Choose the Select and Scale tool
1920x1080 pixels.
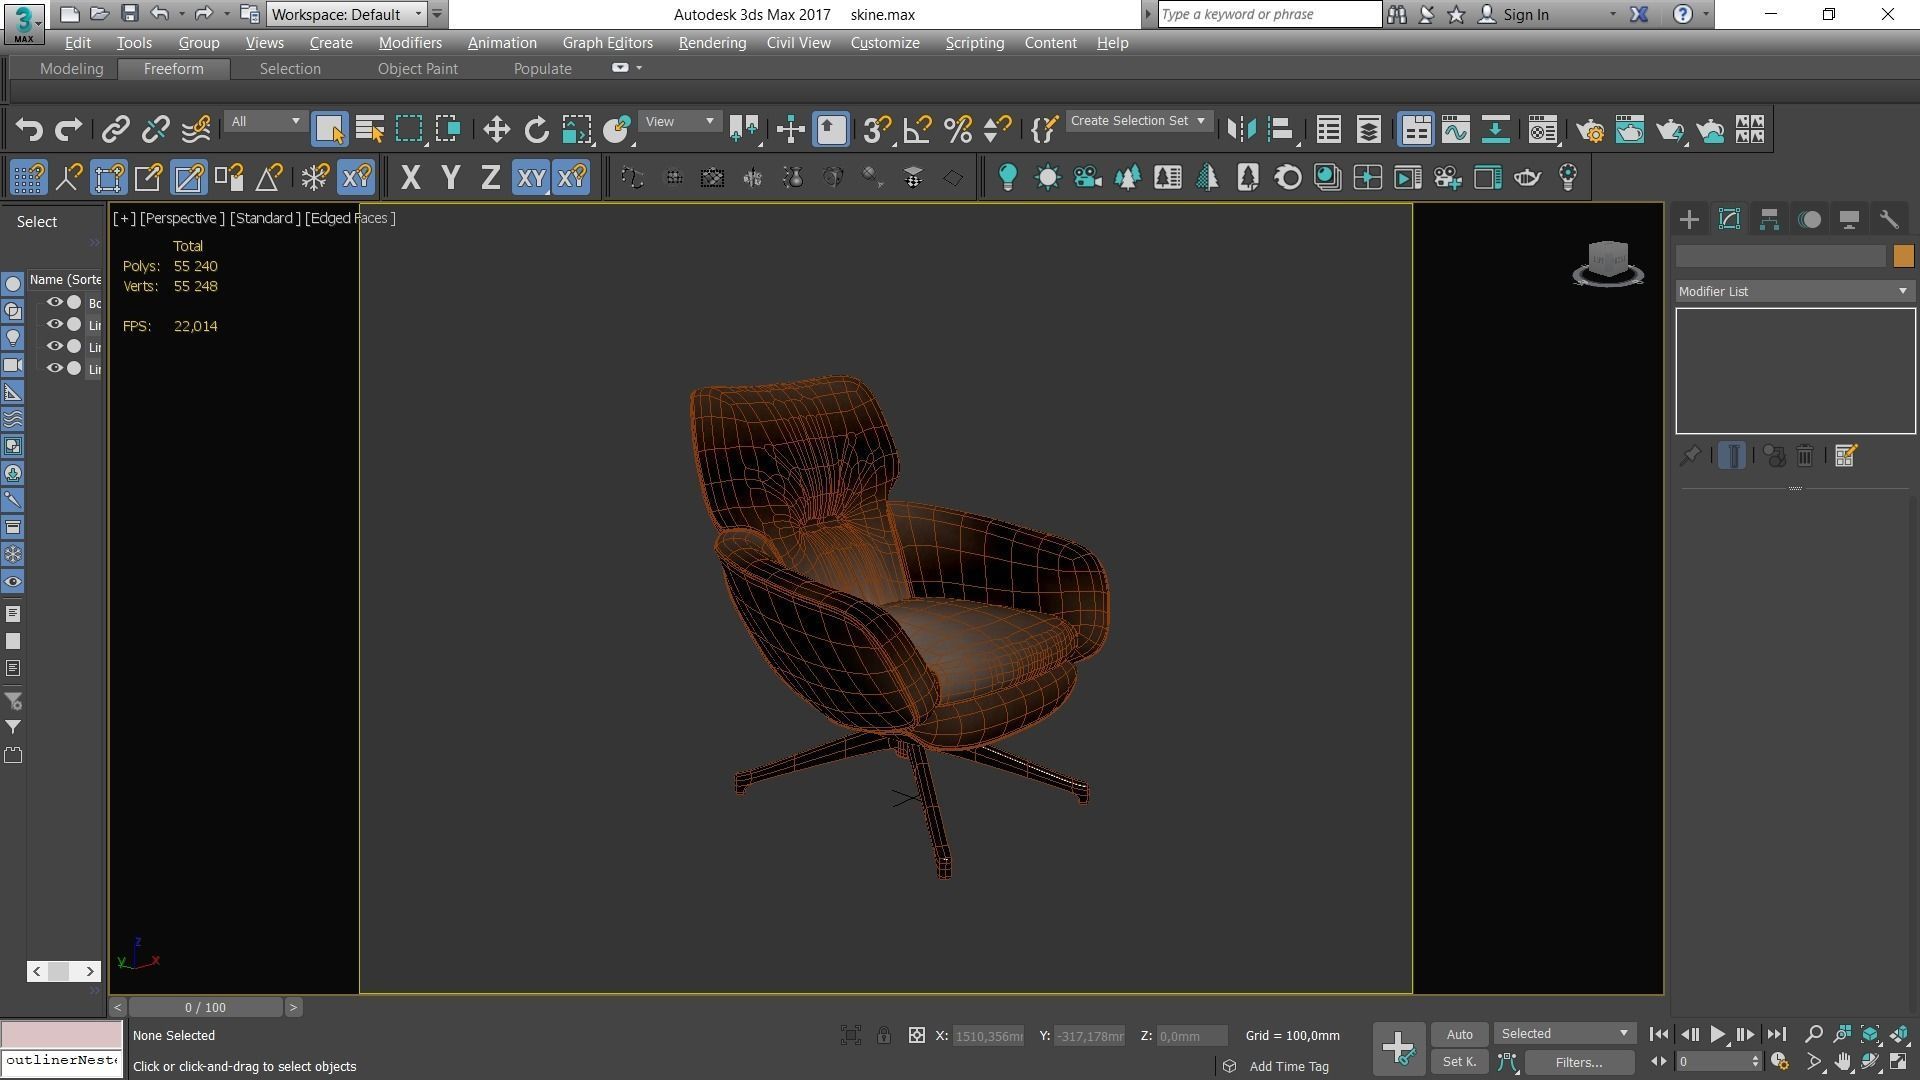coord(576,130)
